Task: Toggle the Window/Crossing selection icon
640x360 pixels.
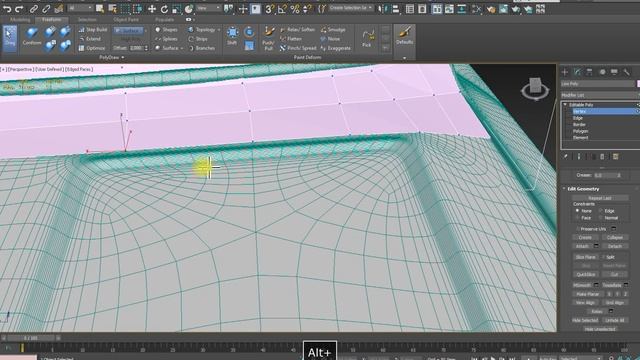Action: [x=138, y=9]
